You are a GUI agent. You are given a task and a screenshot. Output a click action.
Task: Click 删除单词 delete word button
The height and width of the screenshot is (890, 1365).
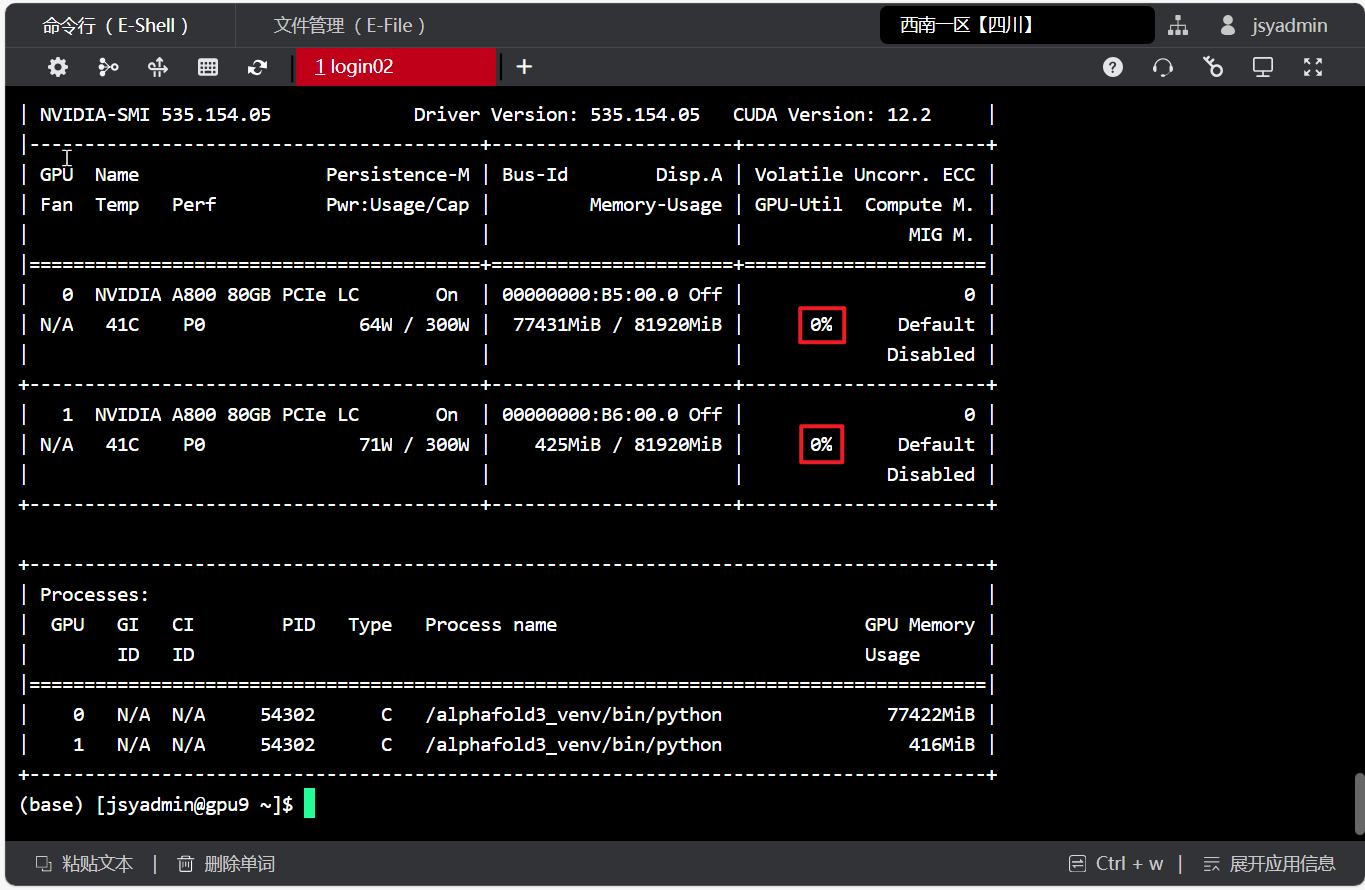(x=227, y=864)
